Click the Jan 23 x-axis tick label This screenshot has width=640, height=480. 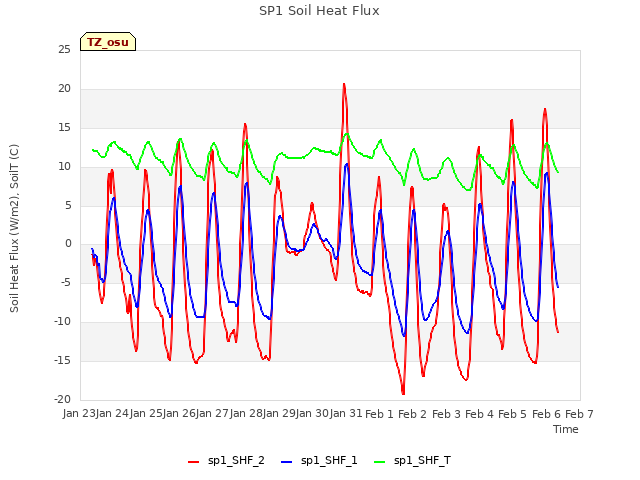(x=79, y=413)
